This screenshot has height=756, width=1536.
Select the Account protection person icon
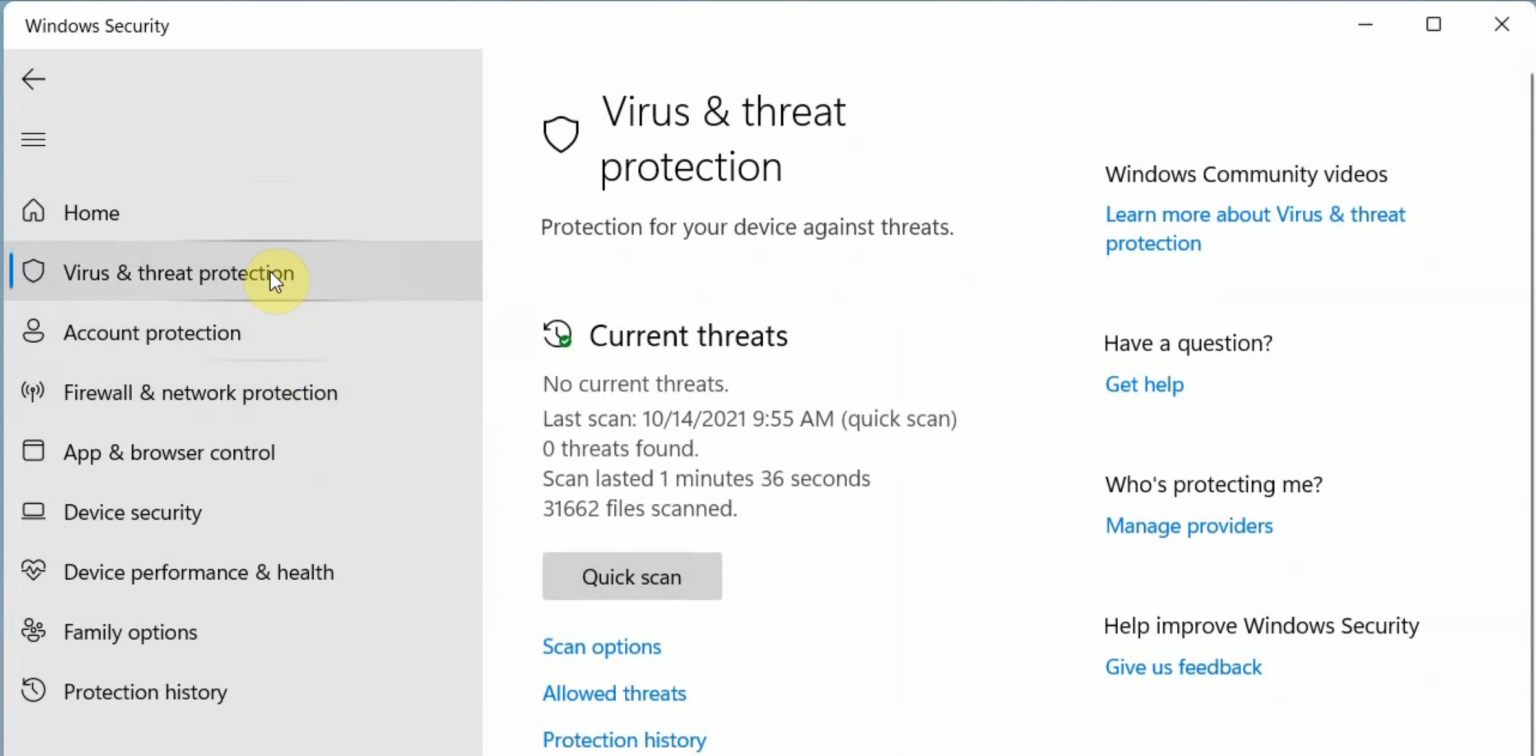33,332
